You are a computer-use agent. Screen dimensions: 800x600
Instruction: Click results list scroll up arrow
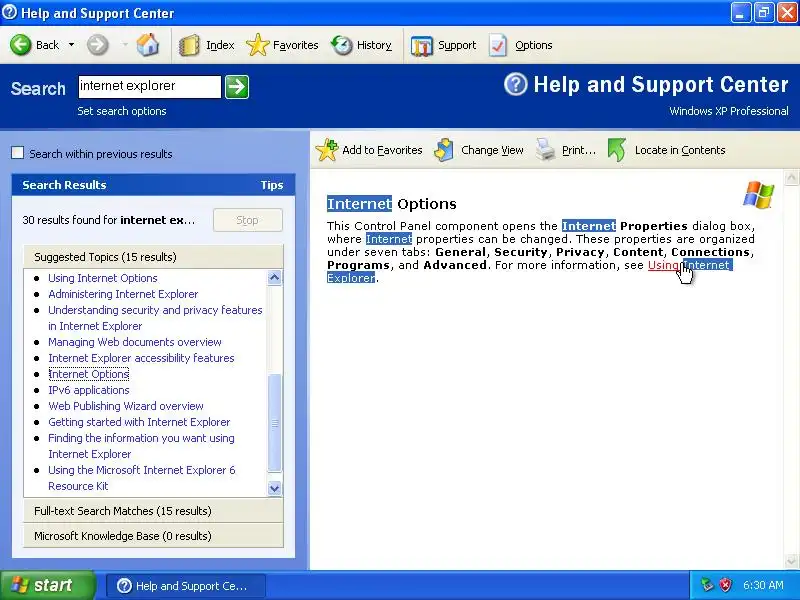(274, 278)
